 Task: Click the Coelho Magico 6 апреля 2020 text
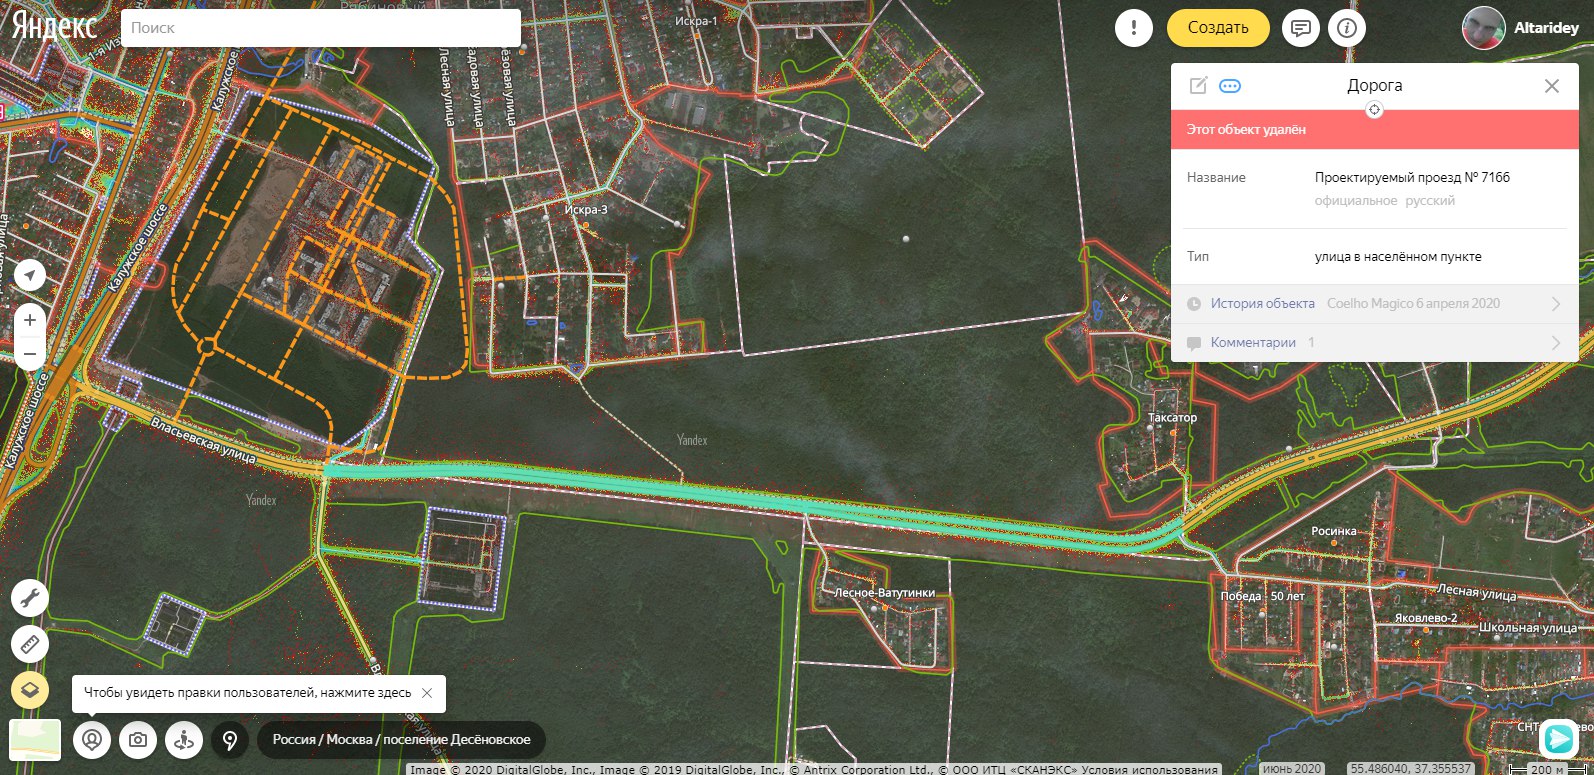point(1413,304)
